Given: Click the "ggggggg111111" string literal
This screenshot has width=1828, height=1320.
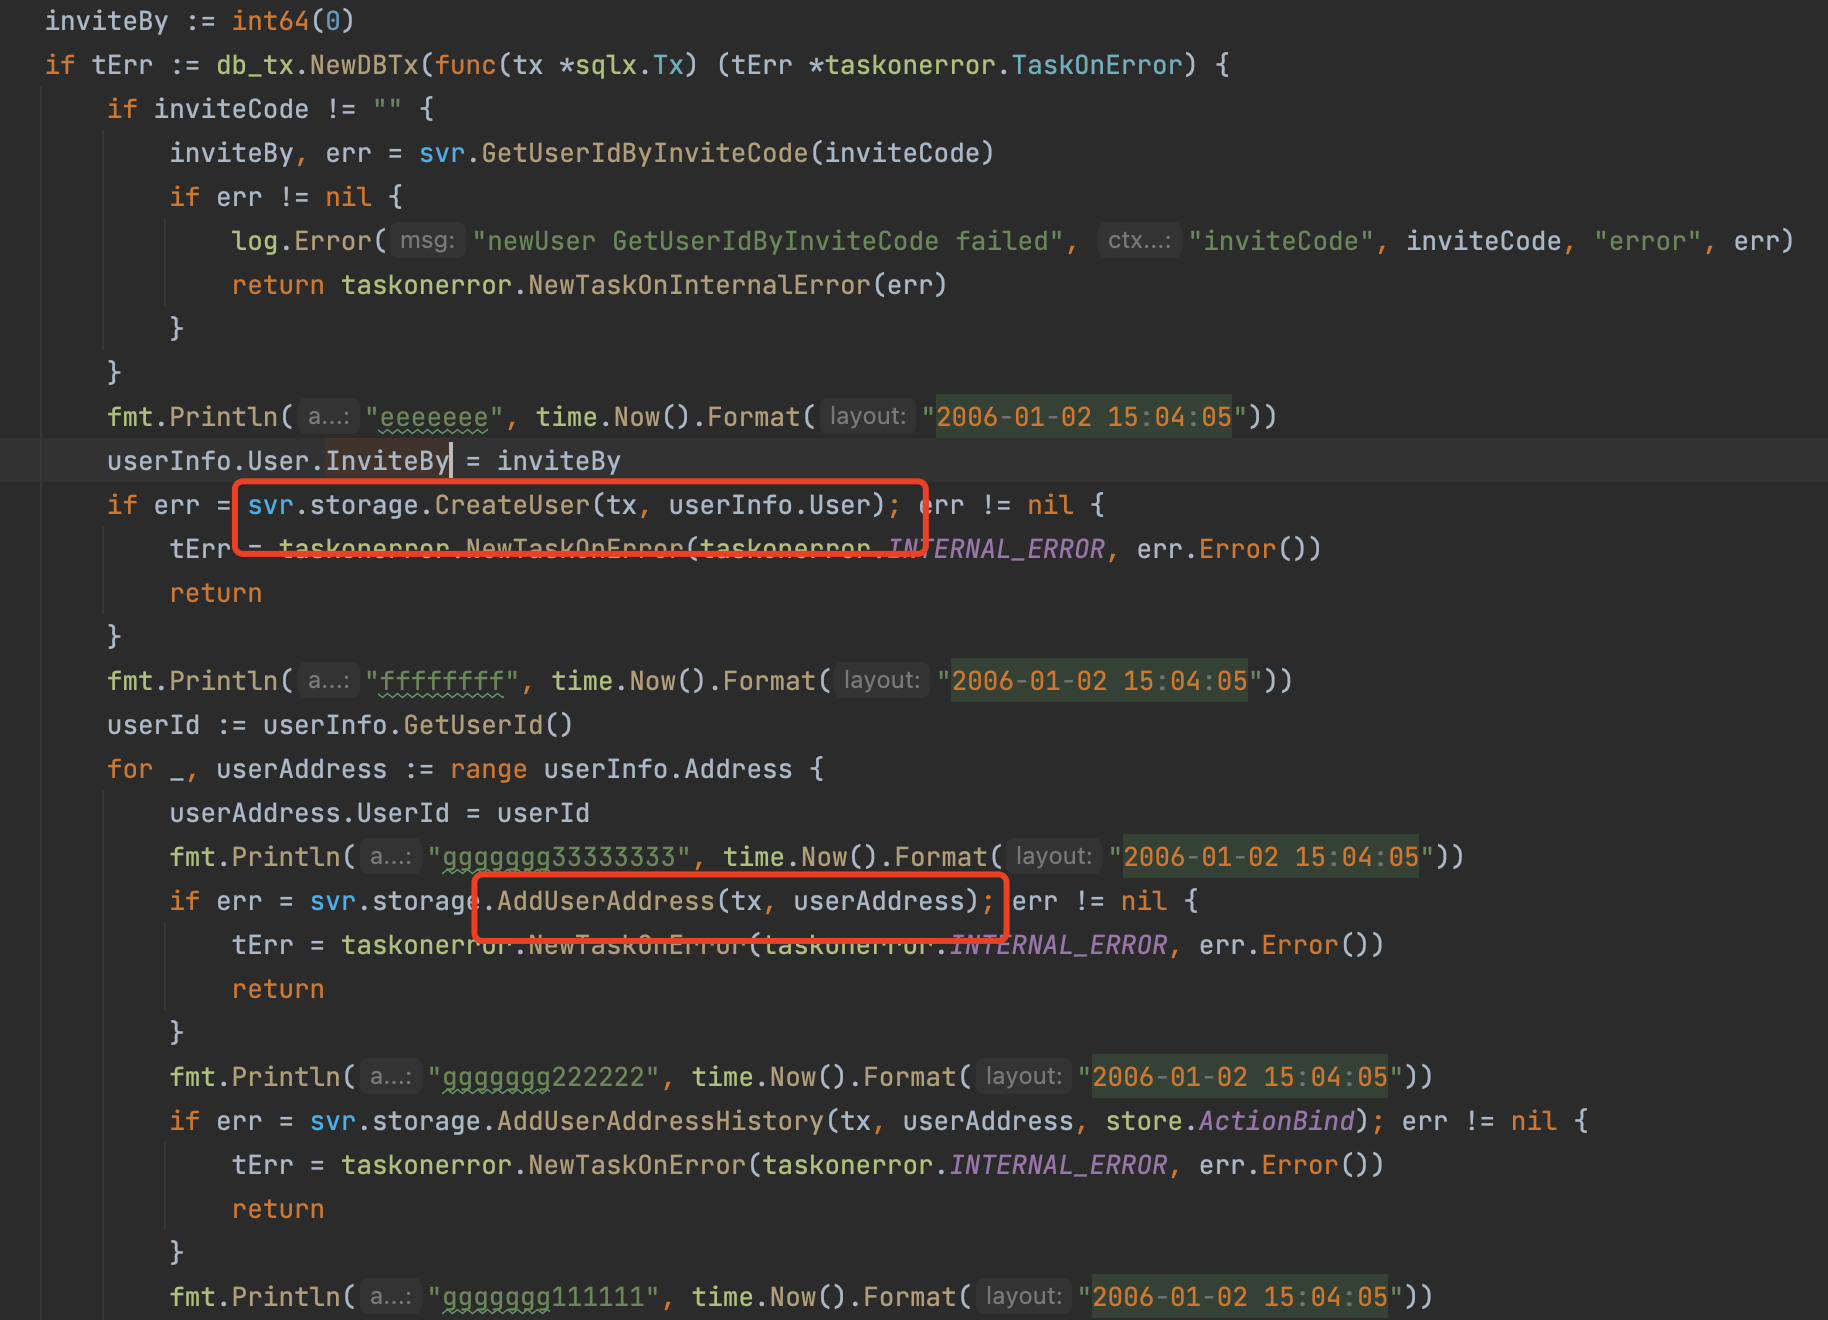Looking at the screenshot, I should [543, 1297].
